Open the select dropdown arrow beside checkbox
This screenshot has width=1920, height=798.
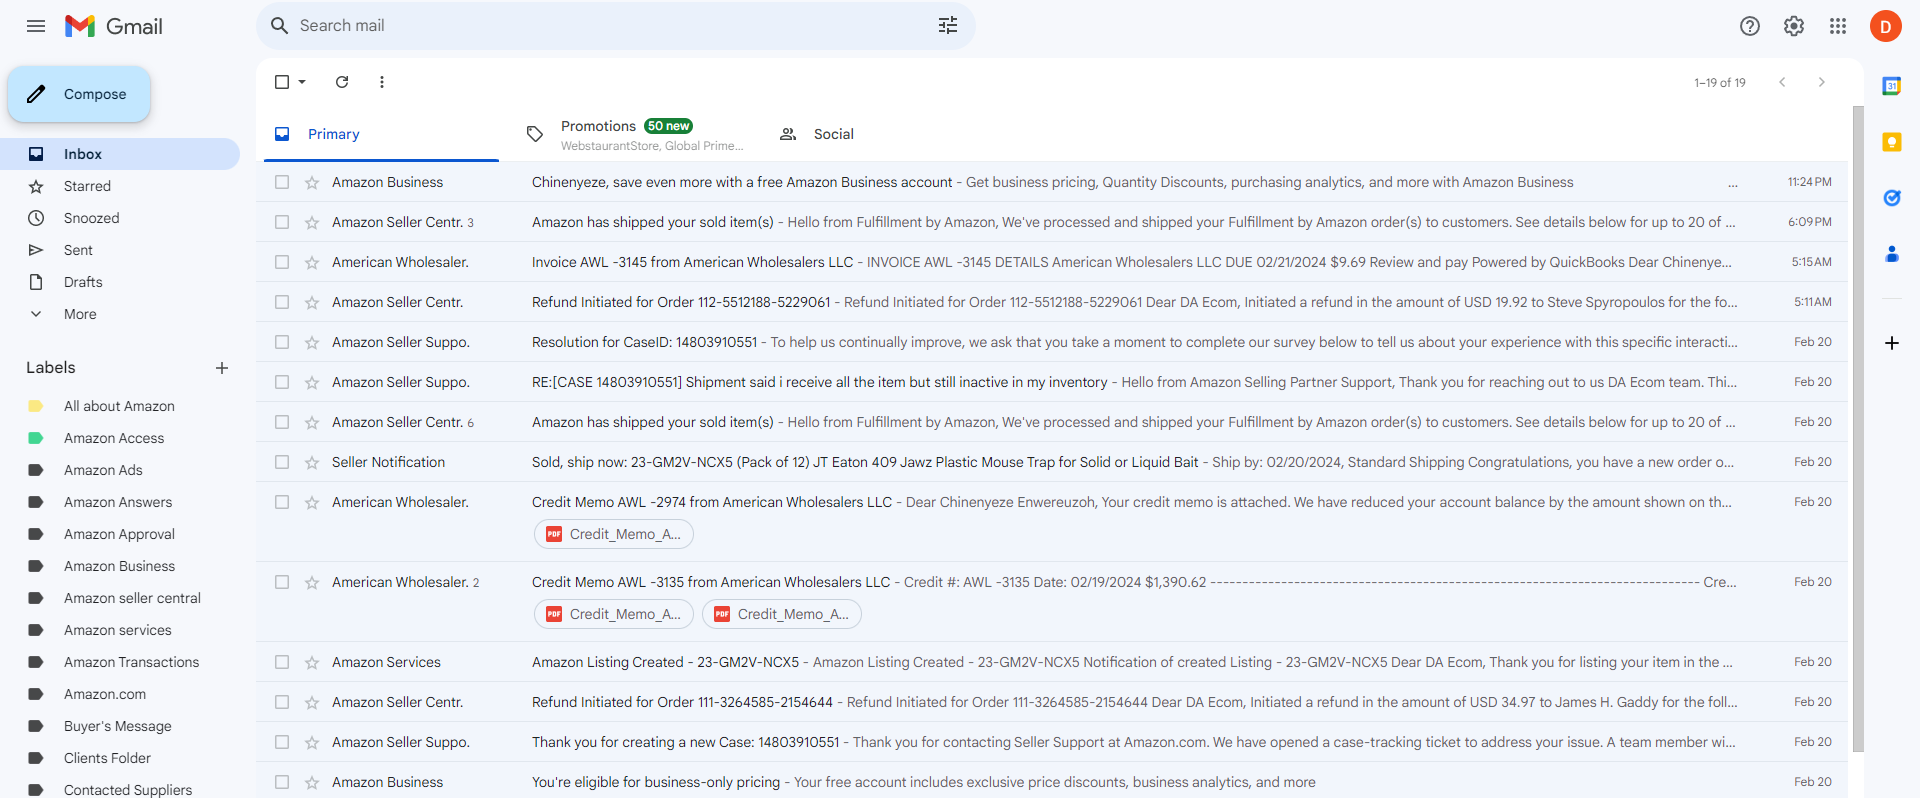302,82
